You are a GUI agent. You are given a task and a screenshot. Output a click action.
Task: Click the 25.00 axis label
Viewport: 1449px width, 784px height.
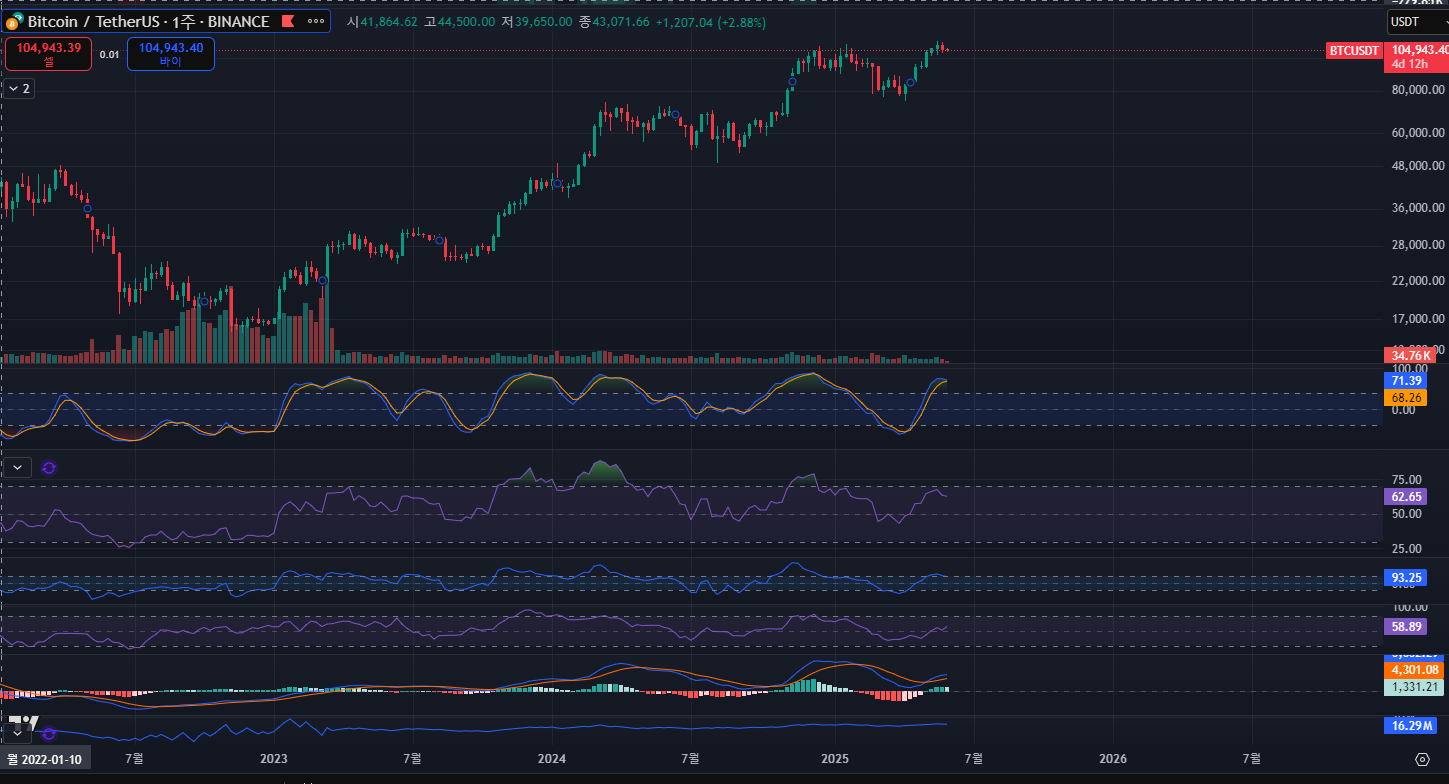1406,549
